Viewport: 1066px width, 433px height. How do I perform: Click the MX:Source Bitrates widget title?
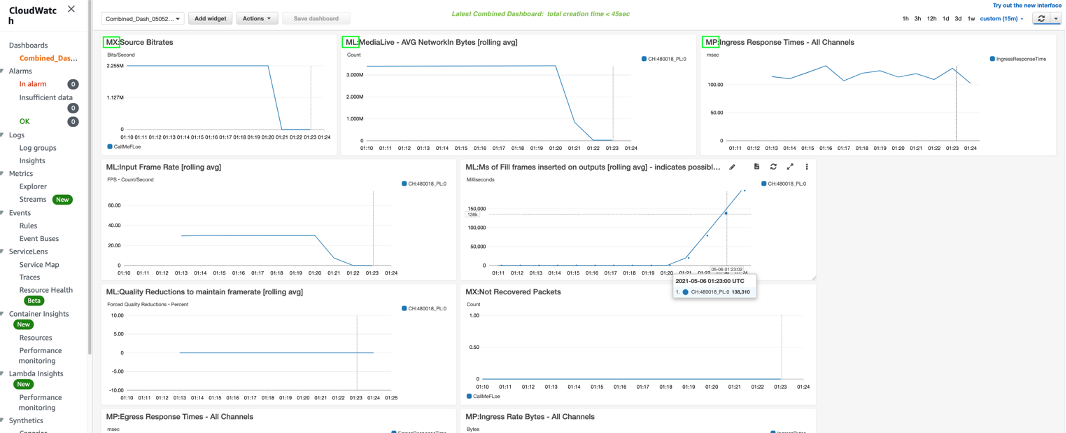click(139, 42)
